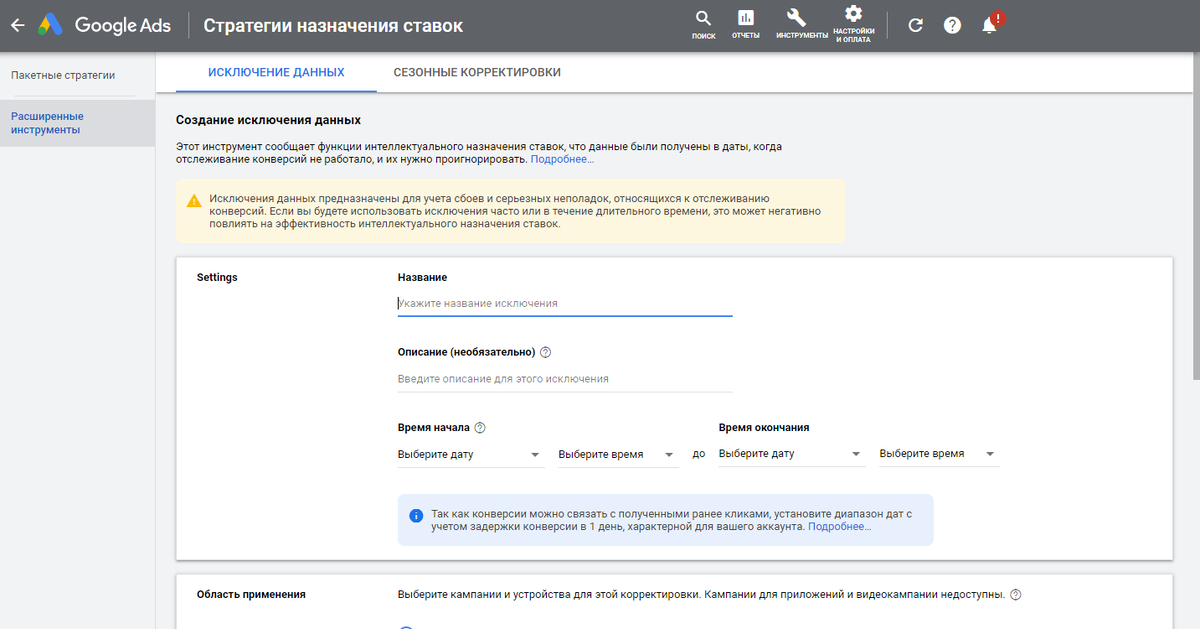Click the vertical page scrollbar
The height and width of the screenshot is (629, 1200).
point(1195,215)
